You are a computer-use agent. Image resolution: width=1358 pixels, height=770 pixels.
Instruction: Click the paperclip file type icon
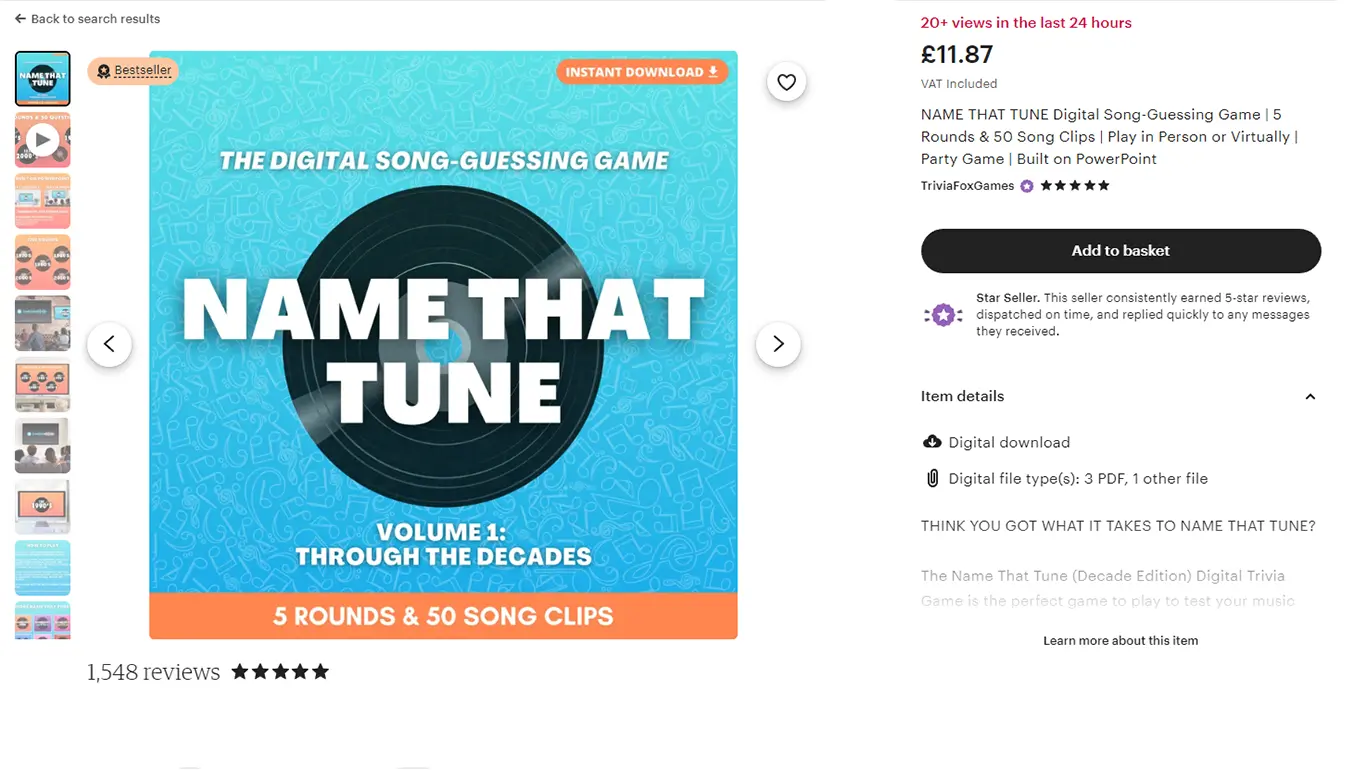(x=933, y=478)
